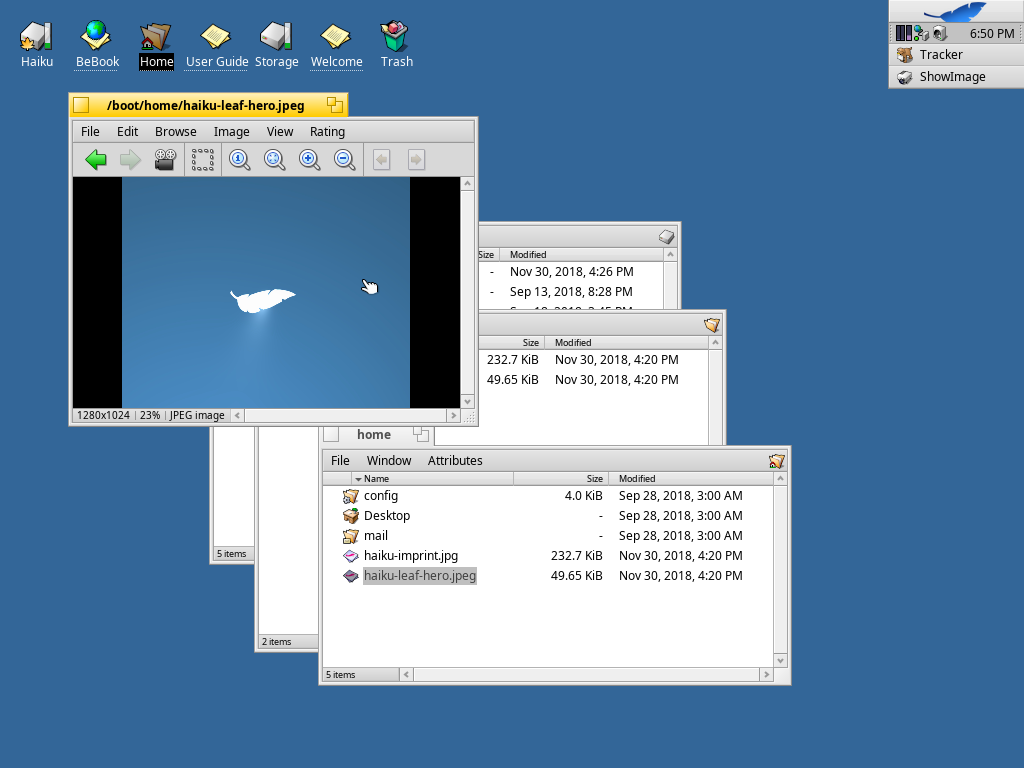1024x768 pixels.
Task: Show image at original size
Action: point(240,159)
